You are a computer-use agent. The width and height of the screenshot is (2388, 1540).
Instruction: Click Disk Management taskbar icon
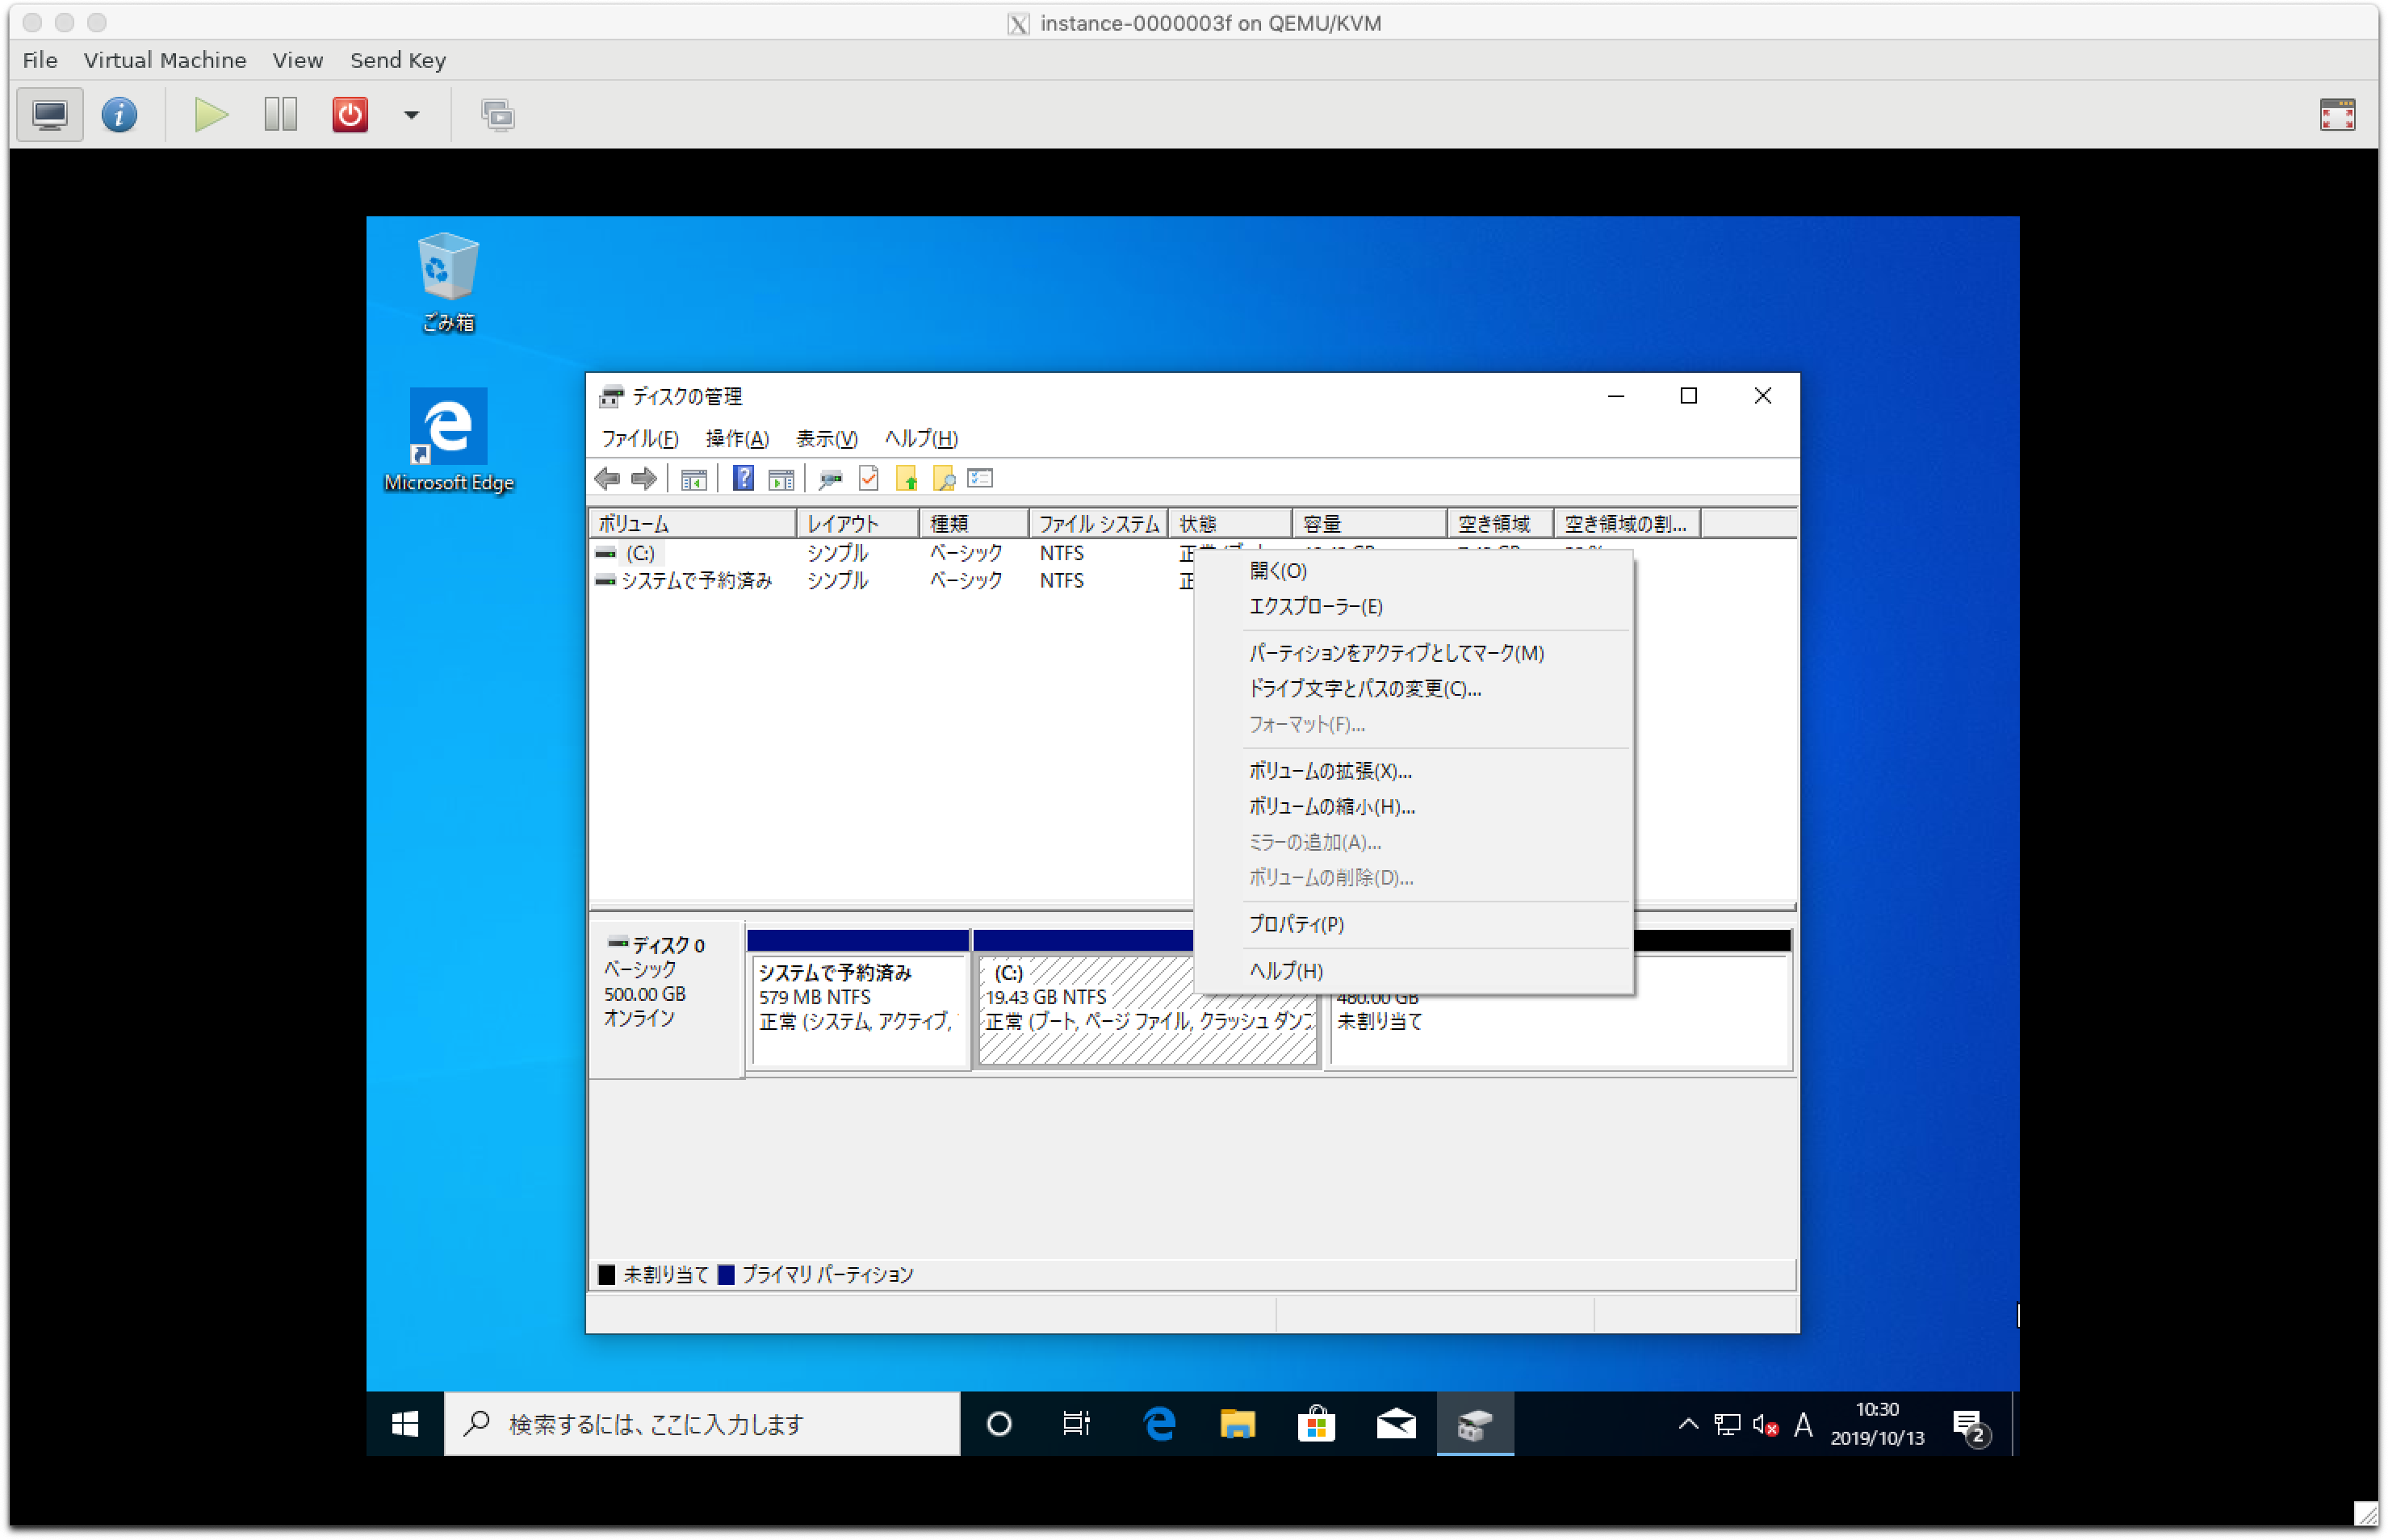tap(1475, 1423)
